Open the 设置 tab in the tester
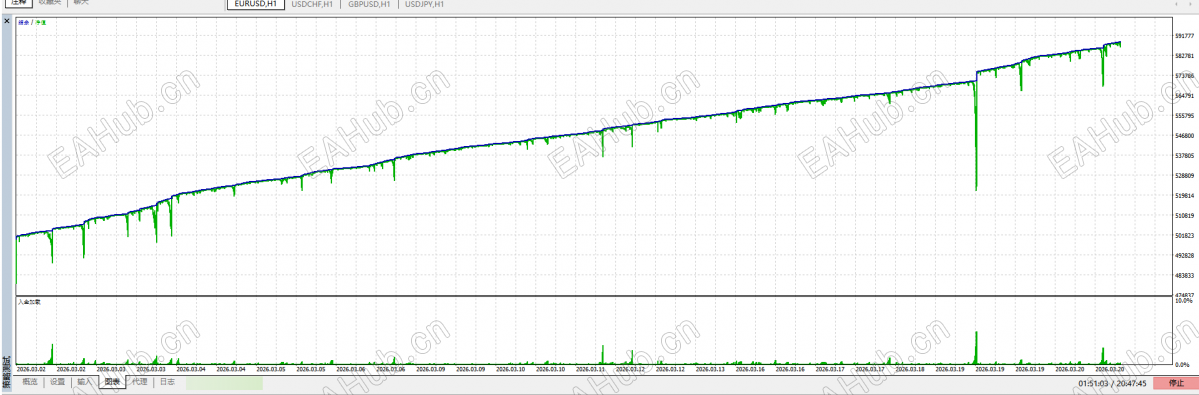1199x395 pixels. [57, 381]
